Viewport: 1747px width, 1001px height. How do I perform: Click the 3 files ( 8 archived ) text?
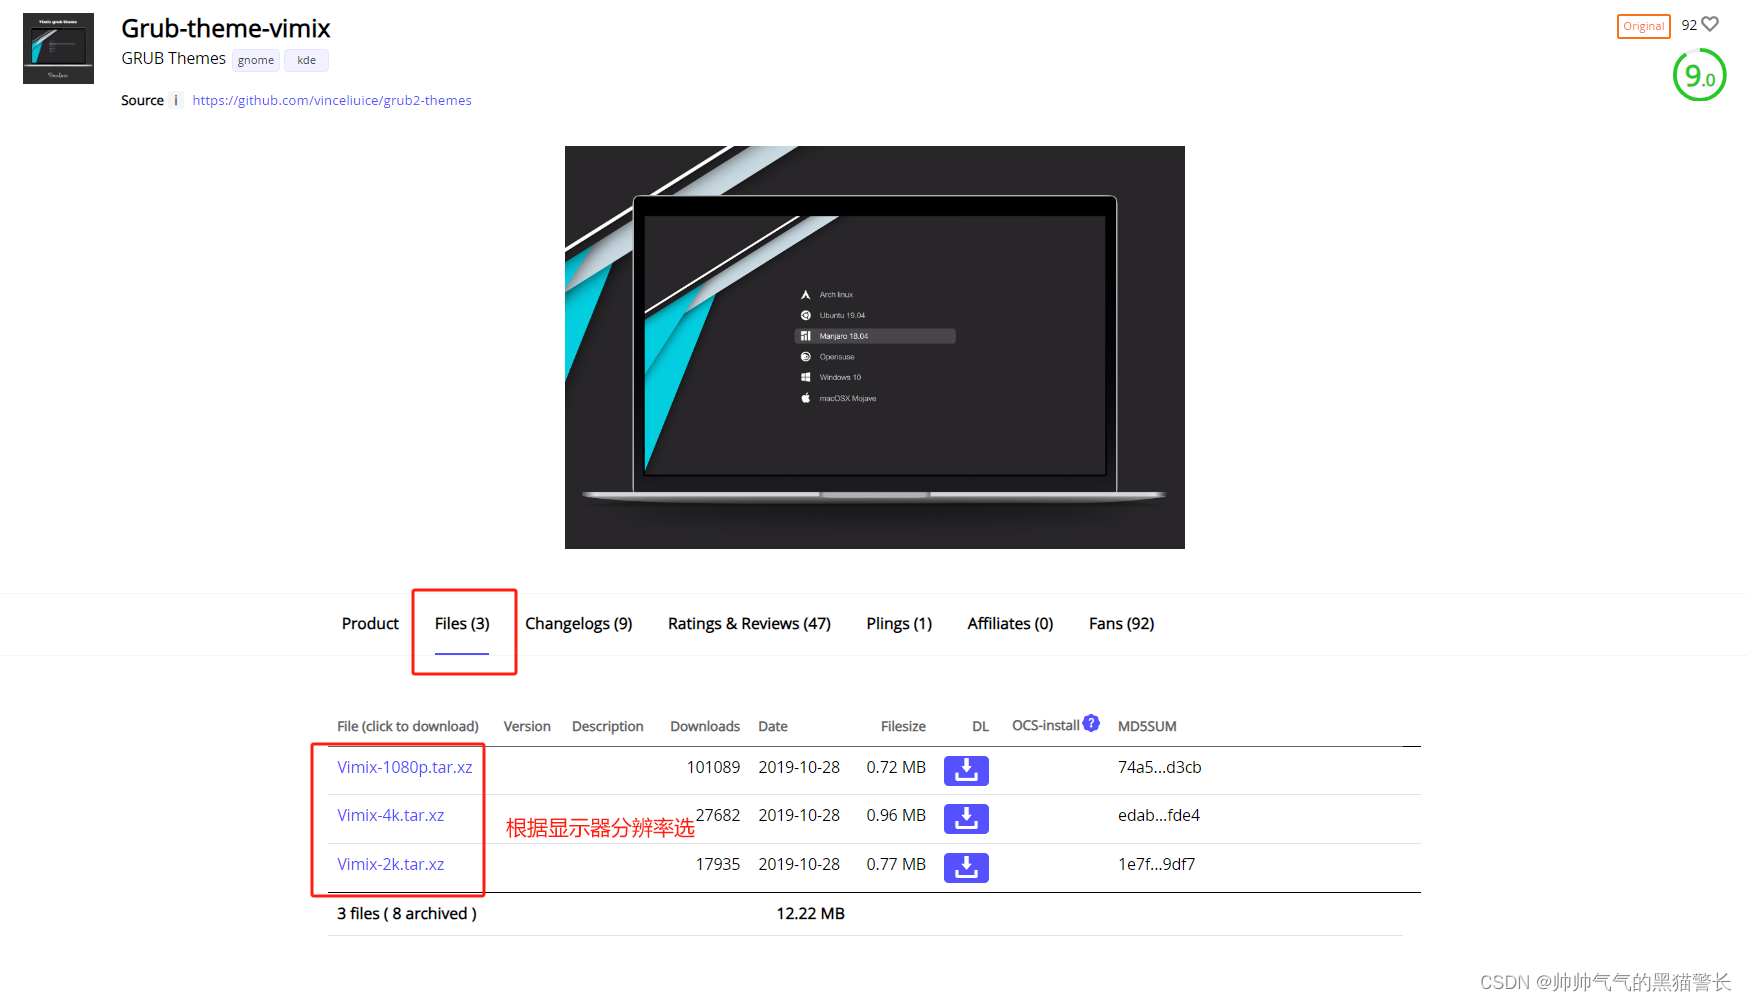(x=407, y=913)
